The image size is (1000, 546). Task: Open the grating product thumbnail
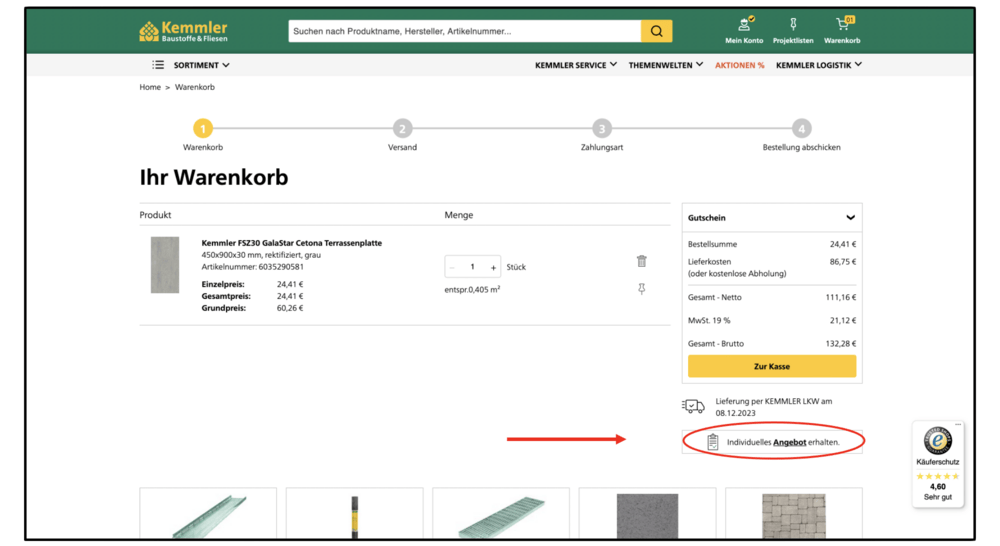(501, 515)
